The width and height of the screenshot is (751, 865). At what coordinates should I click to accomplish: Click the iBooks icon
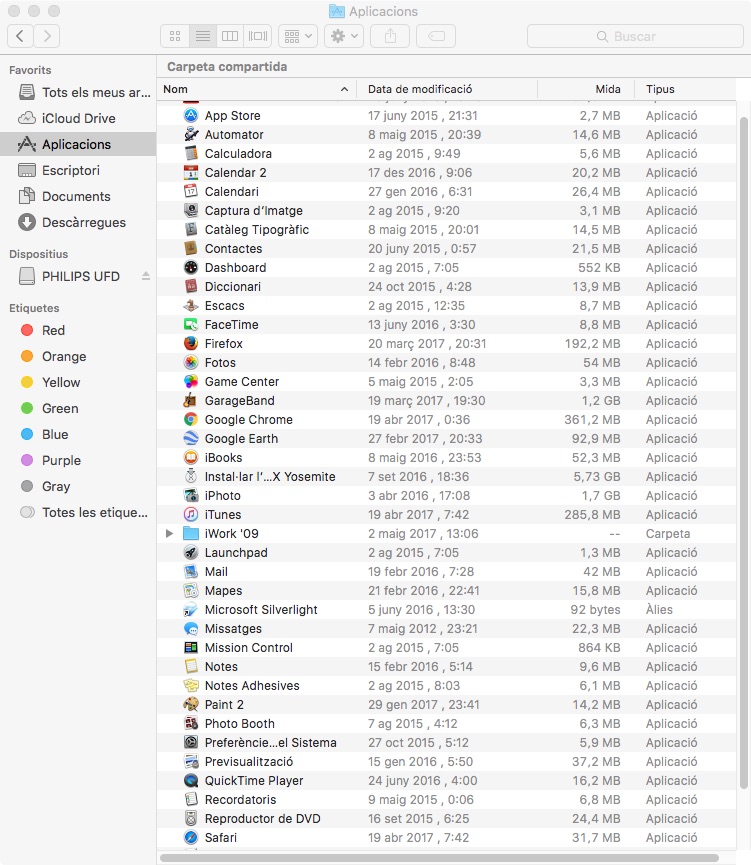(191, 457)
